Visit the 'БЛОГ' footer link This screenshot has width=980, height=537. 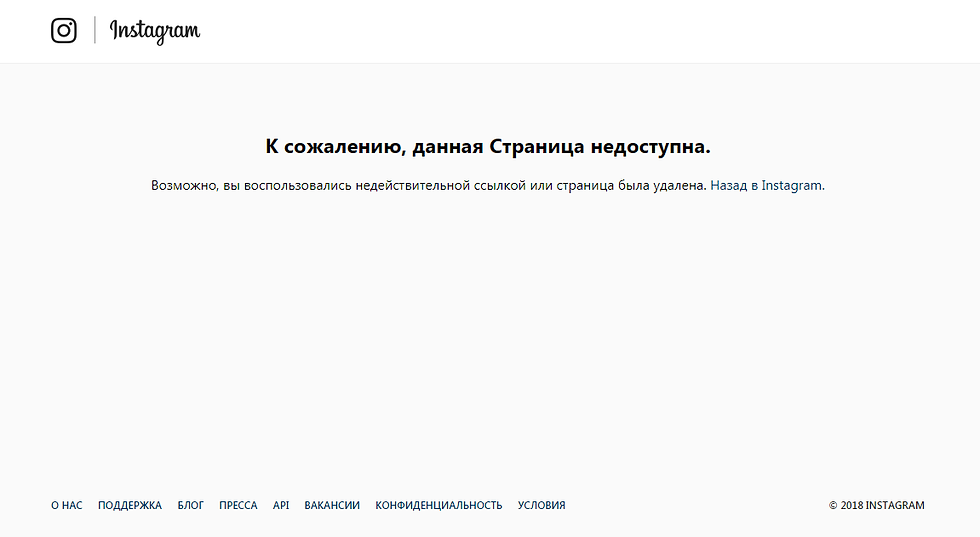click(x=191, y=505)
